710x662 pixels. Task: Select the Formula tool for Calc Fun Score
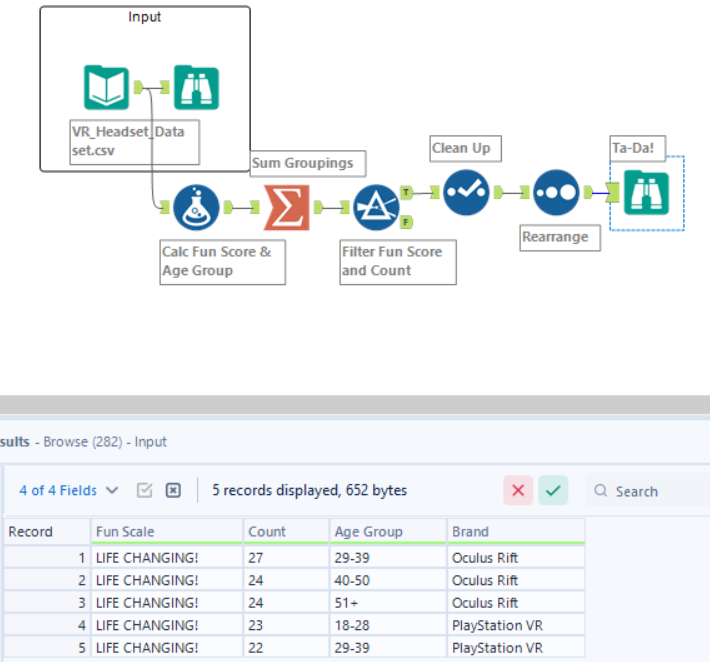coord(196,208)
